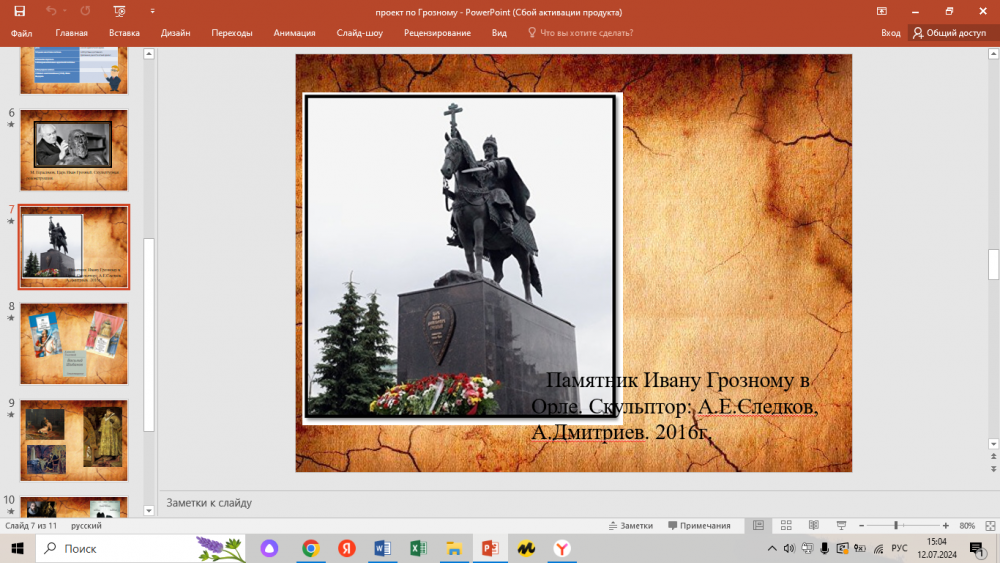The width and height of the screenshot is (1000, 563).
Task: Click the Общий доступ share button
Action: 949,33
